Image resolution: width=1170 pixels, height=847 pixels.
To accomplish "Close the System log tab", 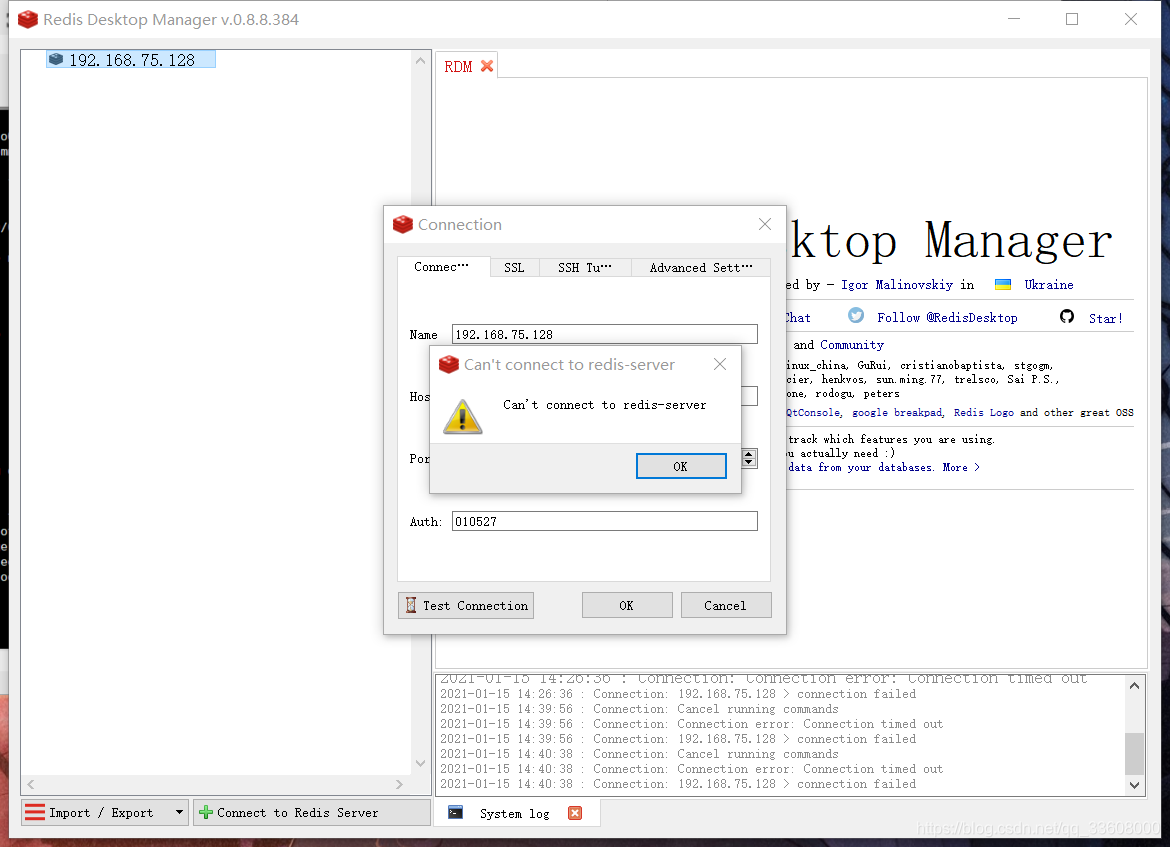I will (x=575, y=813).
